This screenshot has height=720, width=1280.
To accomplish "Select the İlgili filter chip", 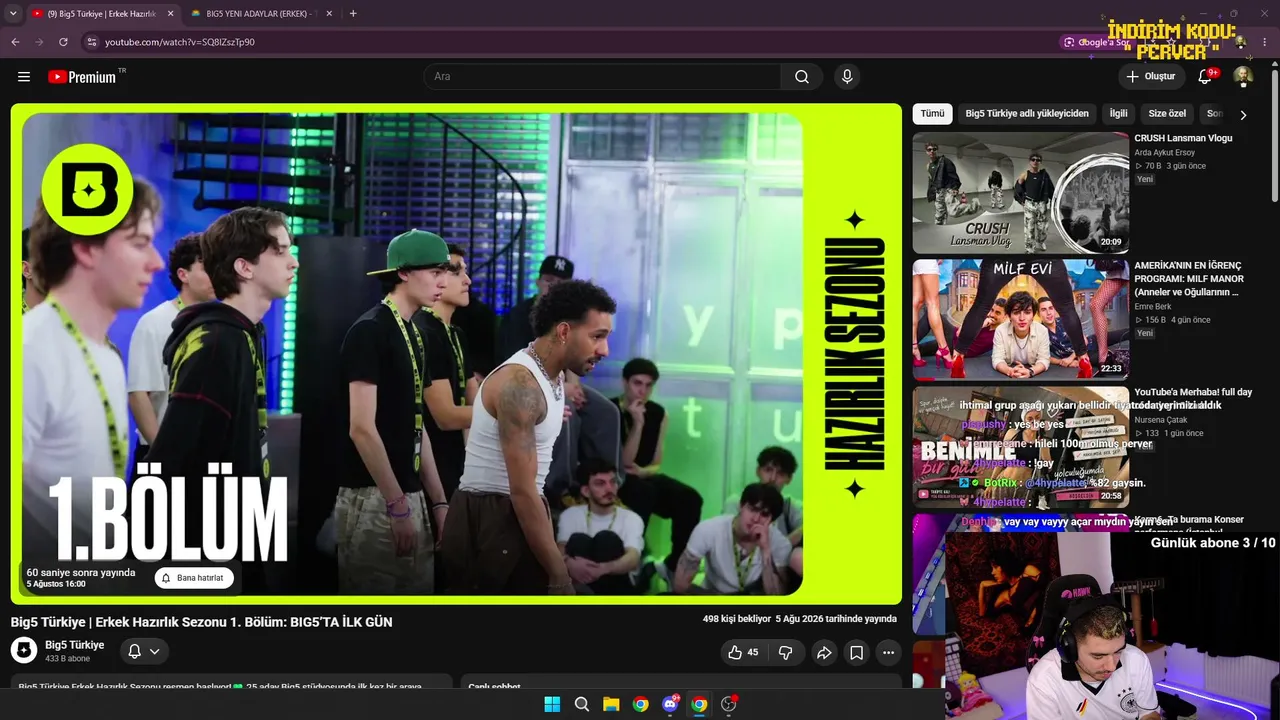I will coord(1118,114).
